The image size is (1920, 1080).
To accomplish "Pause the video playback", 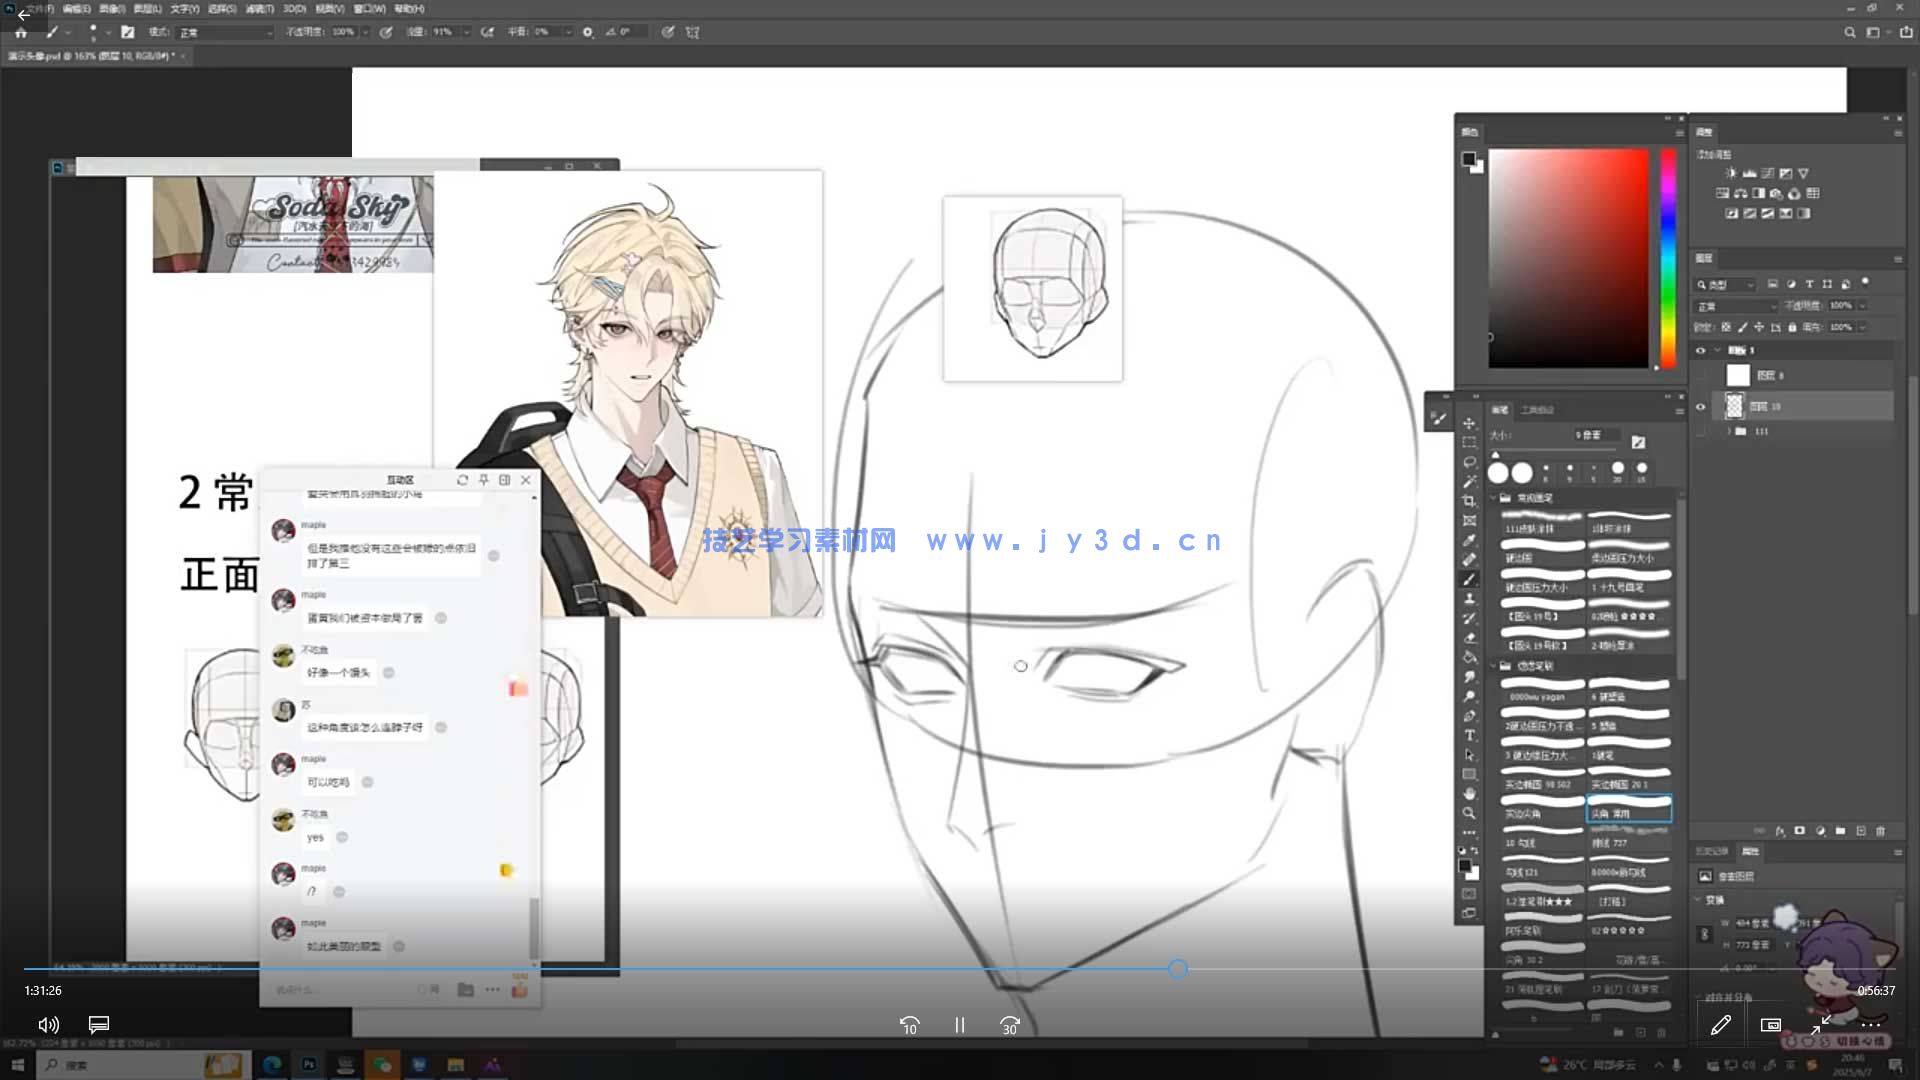I will tap(959, 1025).
